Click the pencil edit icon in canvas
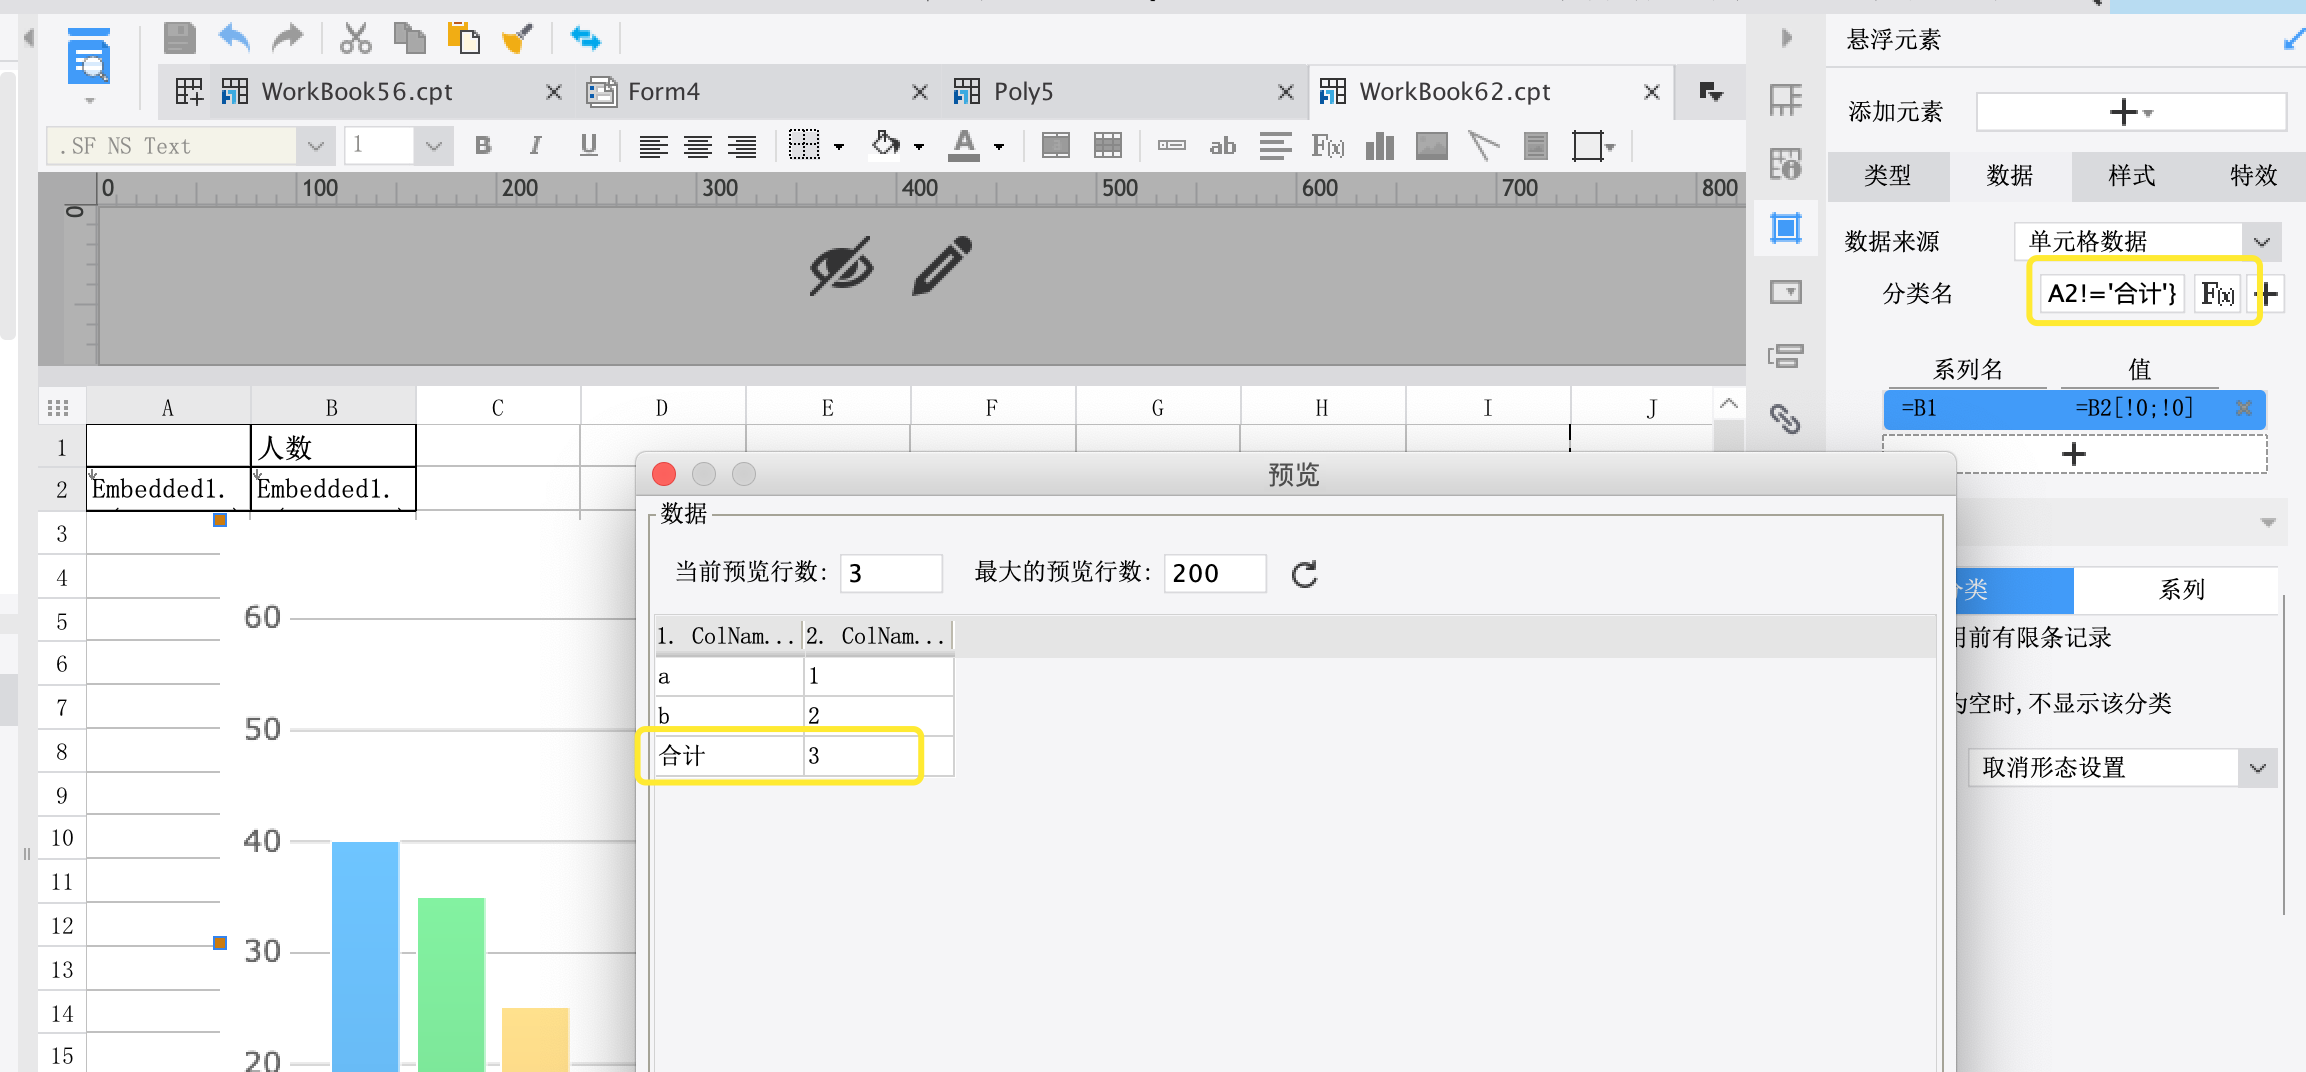The height and width of the screenshot is (1072, 2306). [942, 265]
